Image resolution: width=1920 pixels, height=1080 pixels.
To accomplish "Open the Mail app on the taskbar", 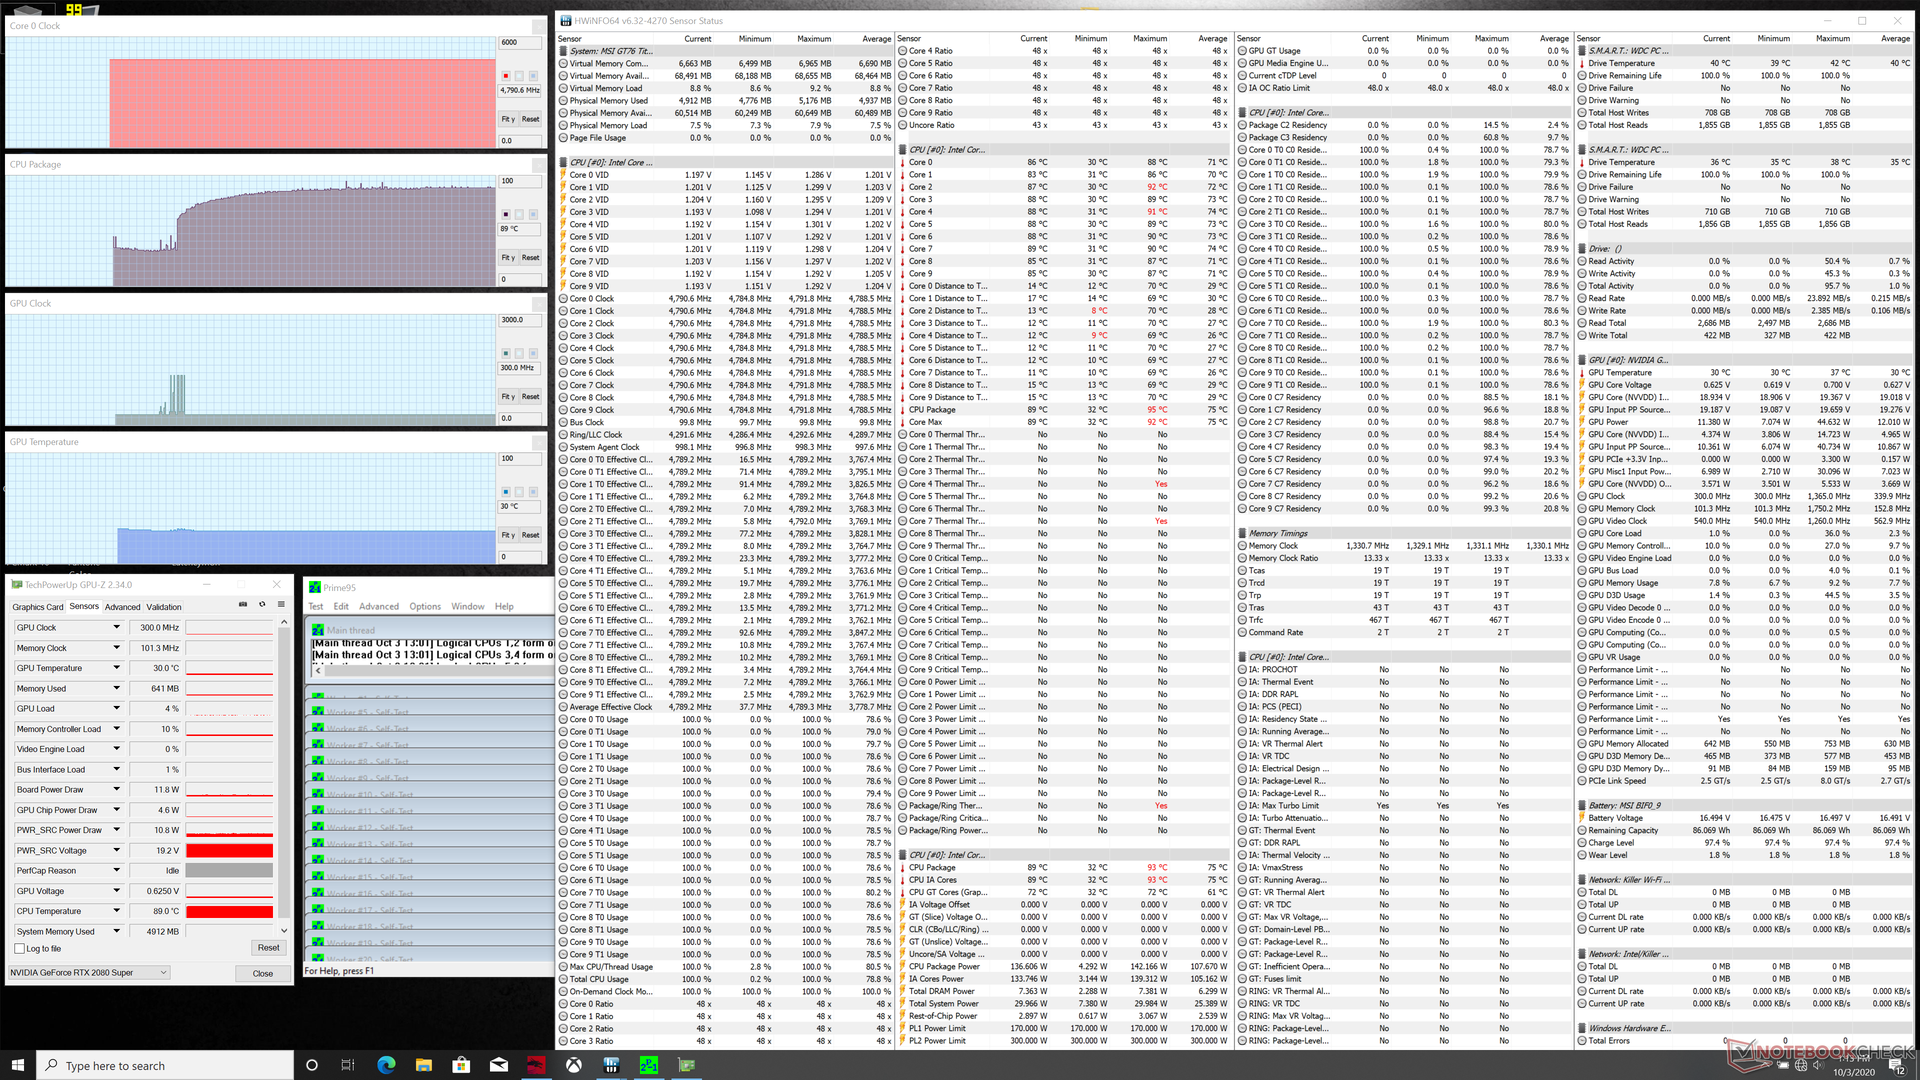I will (x=498, y=1065).
